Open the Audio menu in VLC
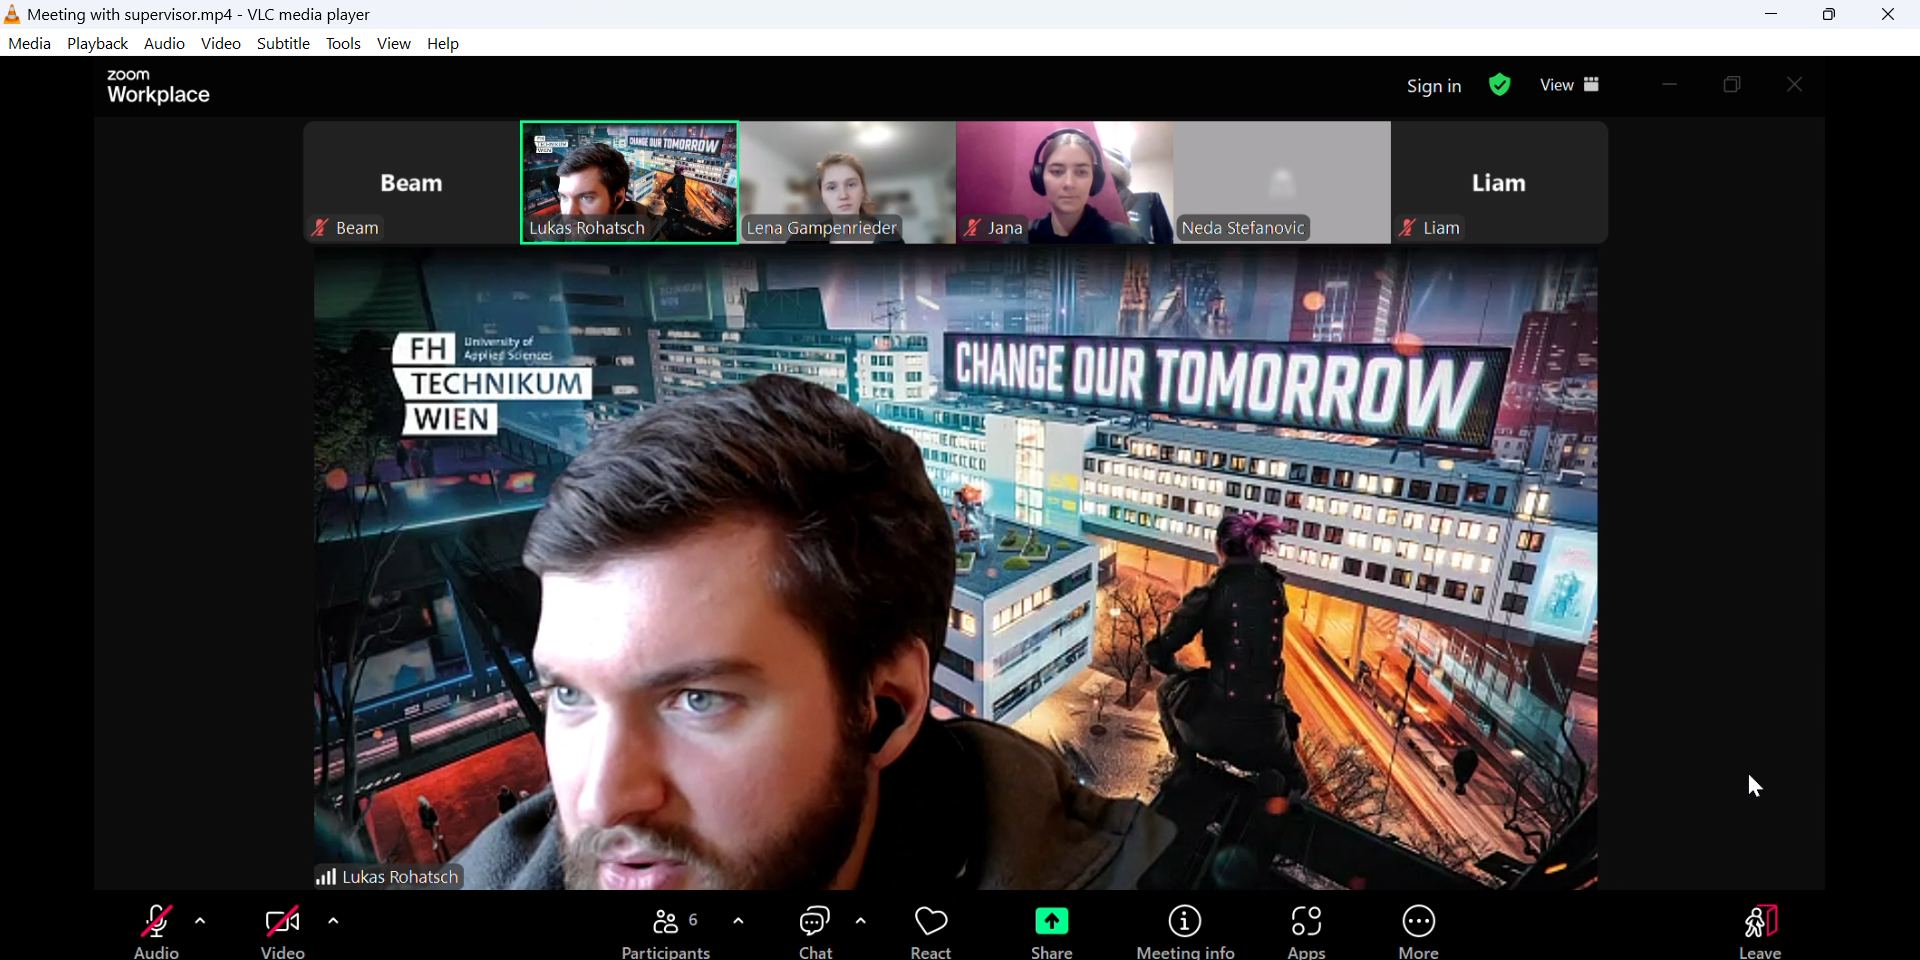1920x960 pixels. (x=165, y=44)
